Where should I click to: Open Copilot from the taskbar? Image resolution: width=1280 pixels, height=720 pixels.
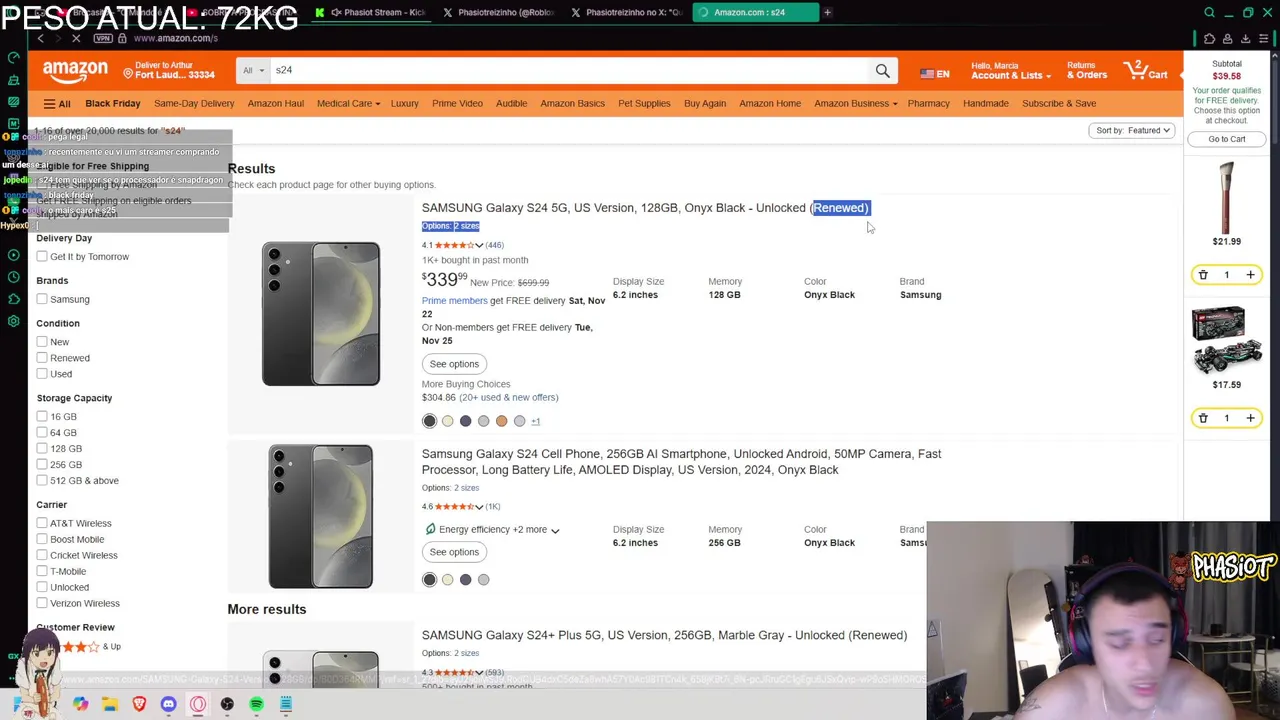(80, 705)
